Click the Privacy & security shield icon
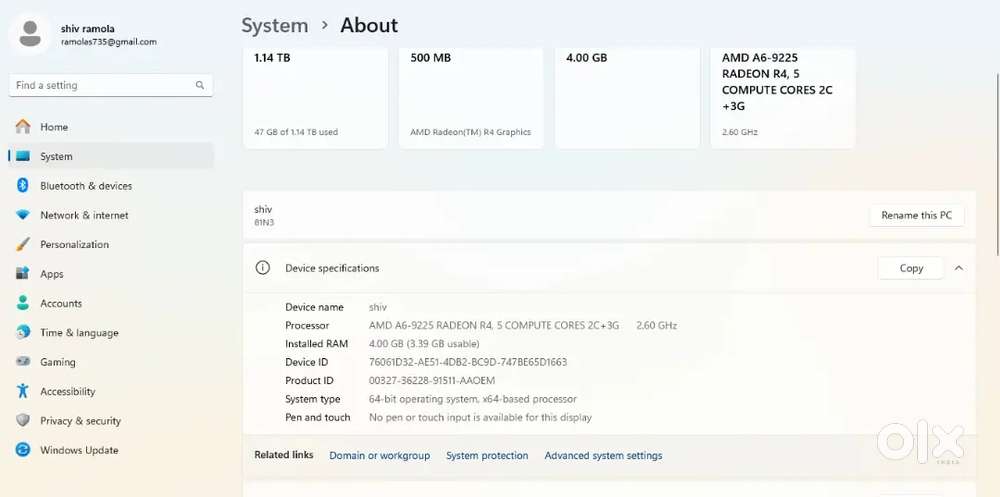The image size is (1000, 497). point(23,420)
